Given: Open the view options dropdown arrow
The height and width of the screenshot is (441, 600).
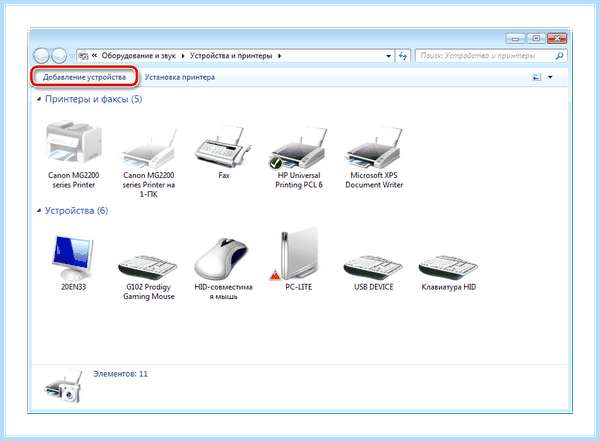Looking at the screenshot, I should (x=550, y=77).
